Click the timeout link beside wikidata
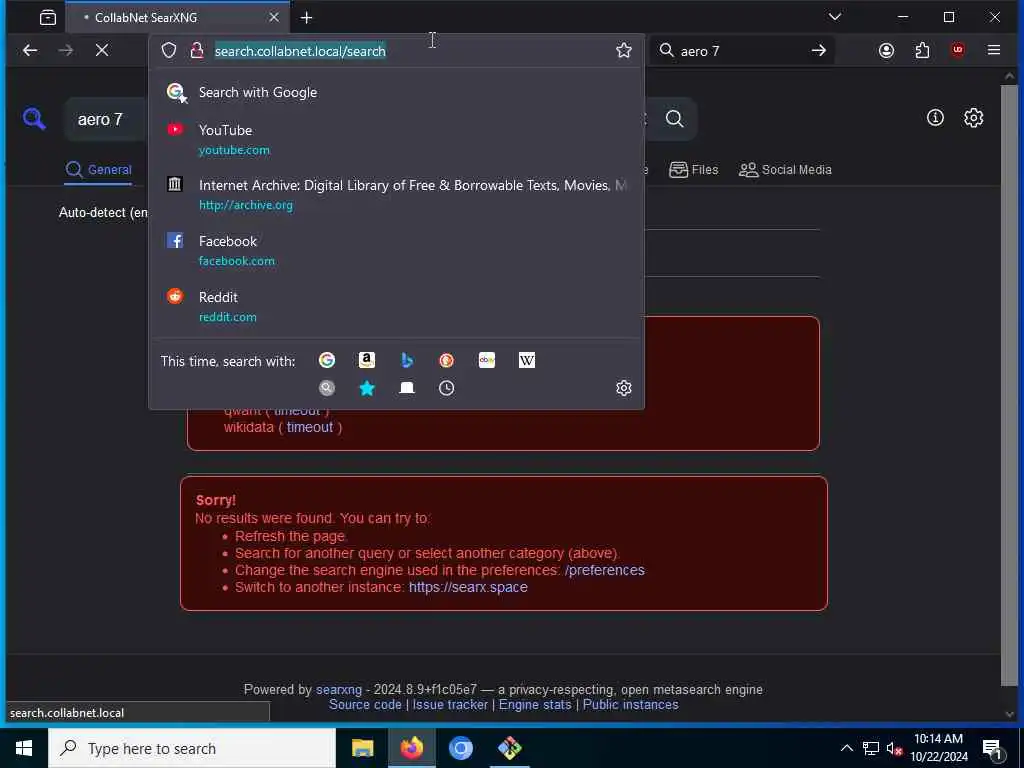 [x=310, y=427]
